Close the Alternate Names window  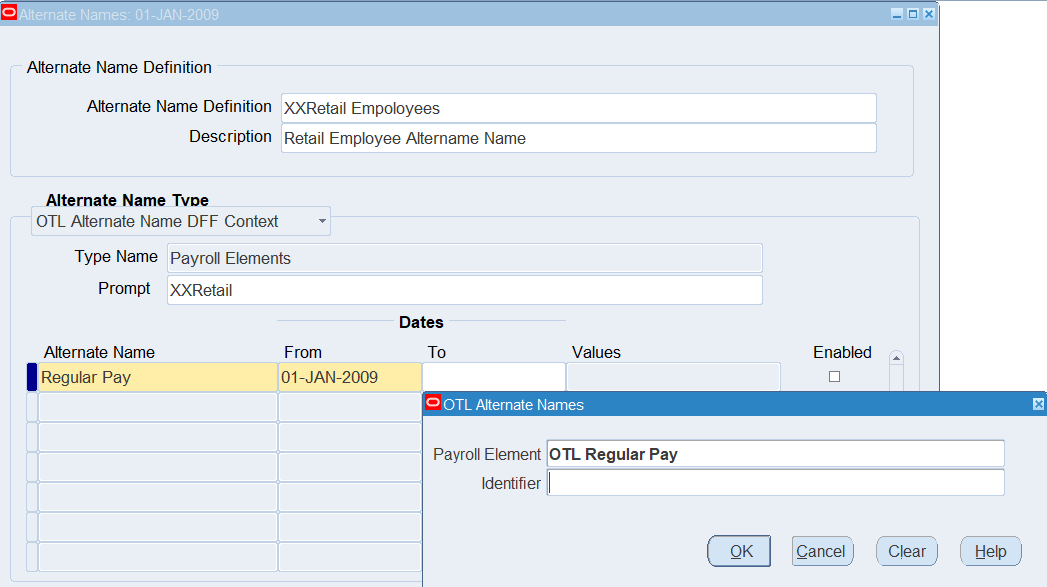coord(928,14)
